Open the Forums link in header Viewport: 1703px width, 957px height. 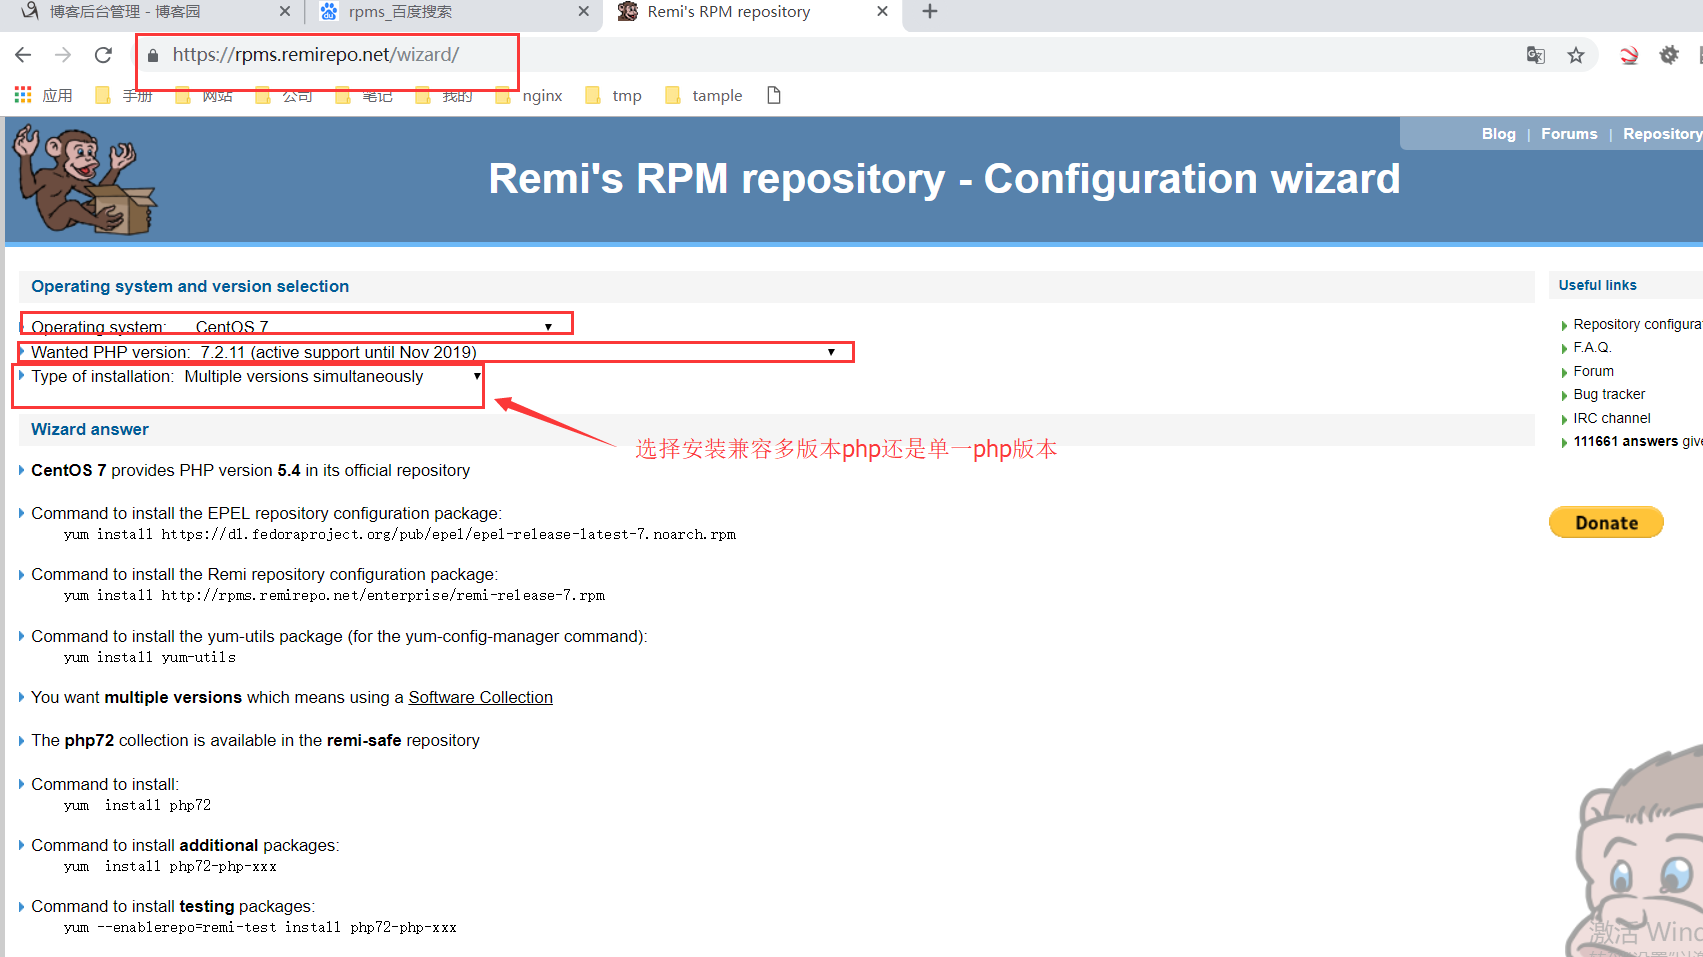pyautogui.click(x=1569, y=134)
